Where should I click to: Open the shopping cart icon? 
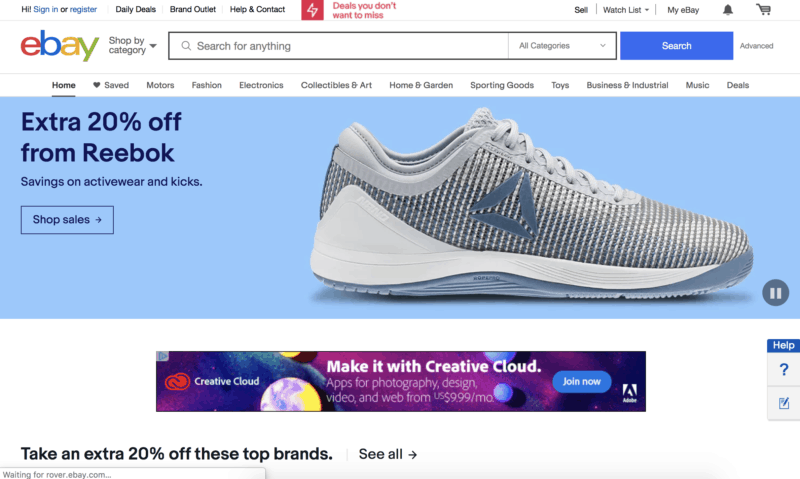point(763,9)
